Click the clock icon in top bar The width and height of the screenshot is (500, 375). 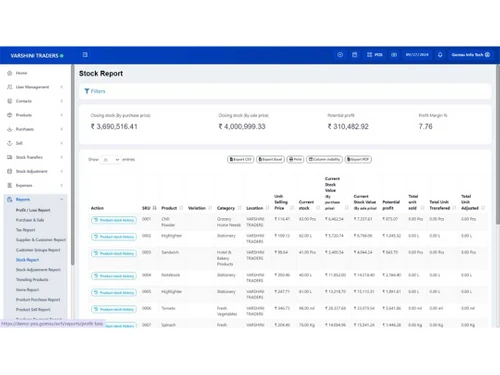pos(340,55)
